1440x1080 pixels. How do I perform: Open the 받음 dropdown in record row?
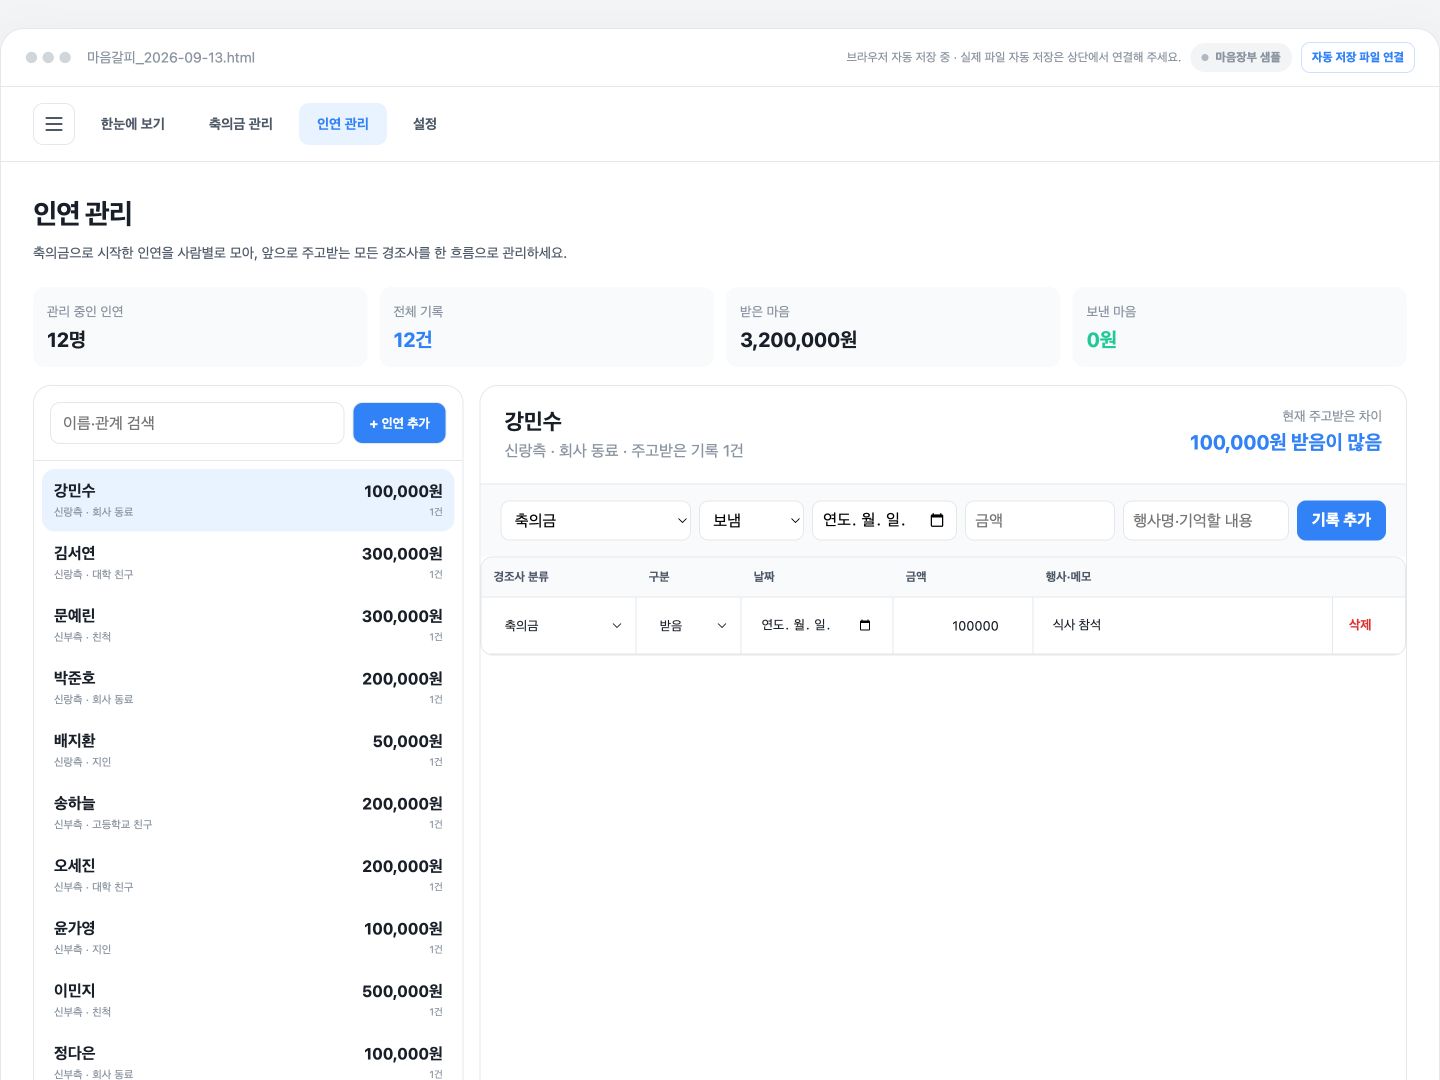(x=689, y=626)
